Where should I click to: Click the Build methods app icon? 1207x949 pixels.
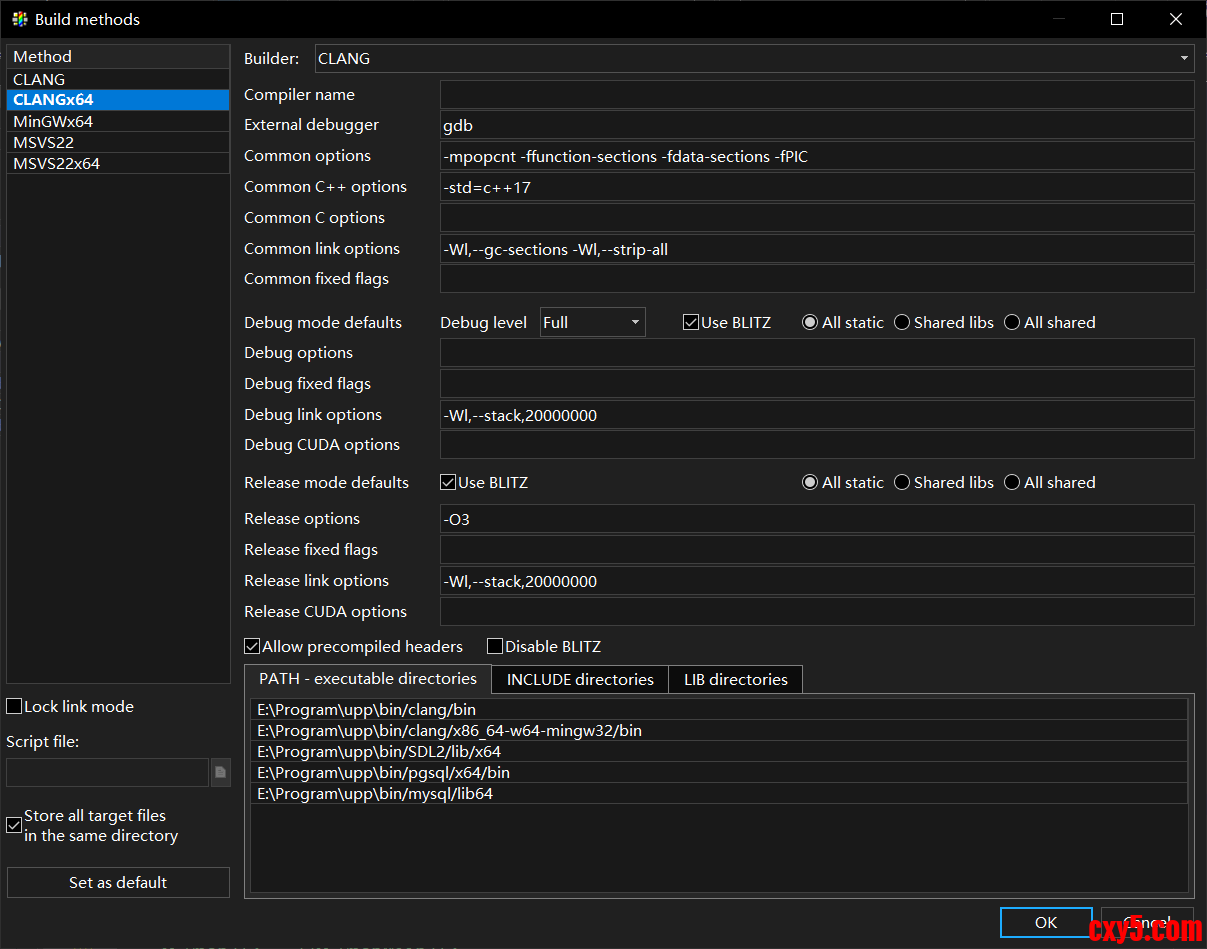19,19
